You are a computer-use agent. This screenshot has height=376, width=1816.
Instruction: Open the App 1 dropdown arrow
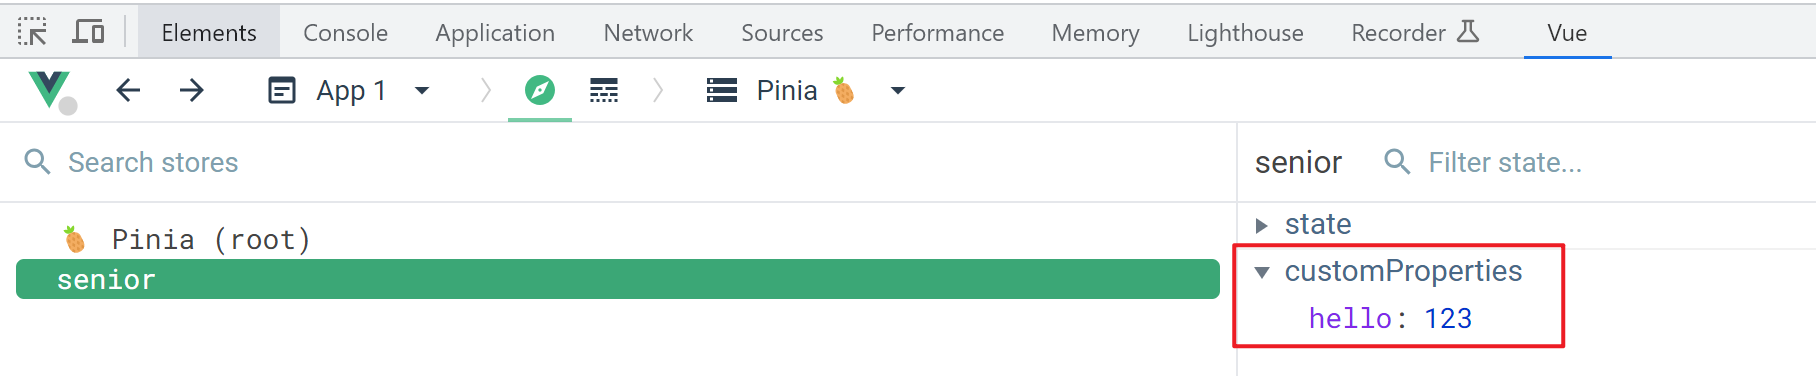pyautogui.click(x=422, y=91)
